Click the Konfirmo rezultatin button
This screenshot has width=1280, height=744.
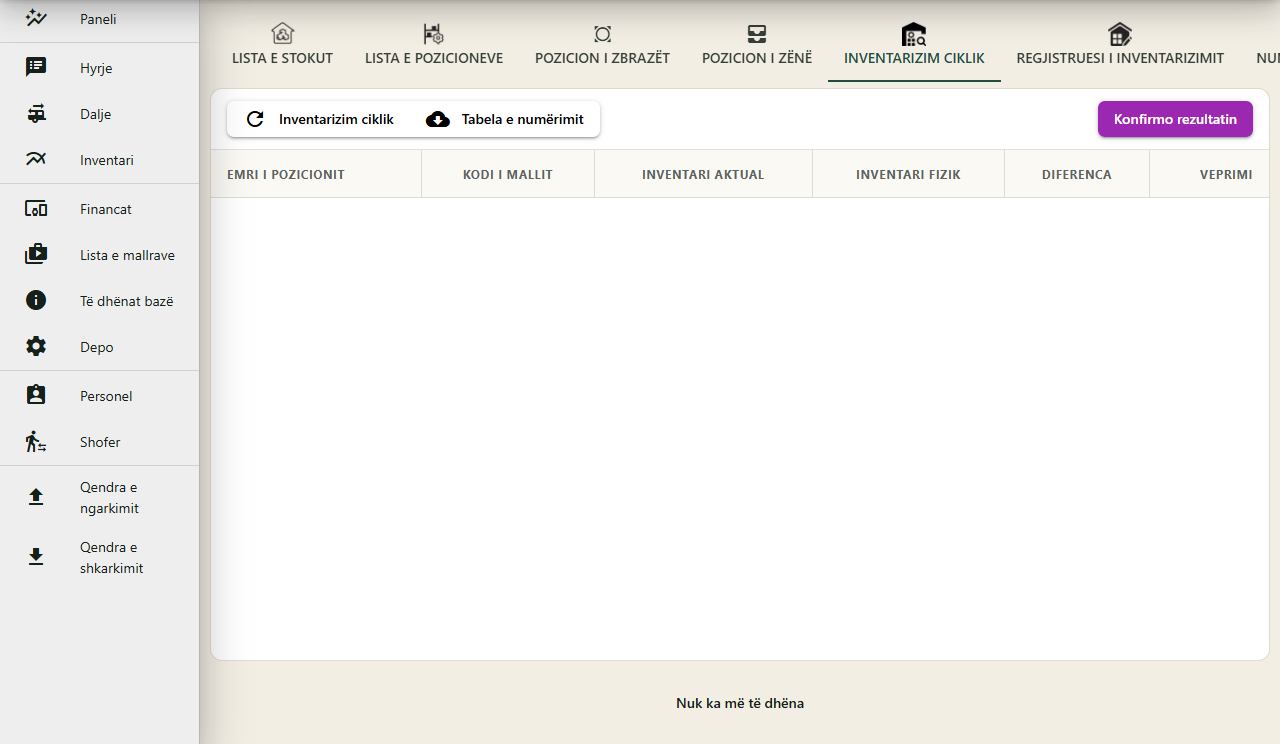[x=1175, y=119]
